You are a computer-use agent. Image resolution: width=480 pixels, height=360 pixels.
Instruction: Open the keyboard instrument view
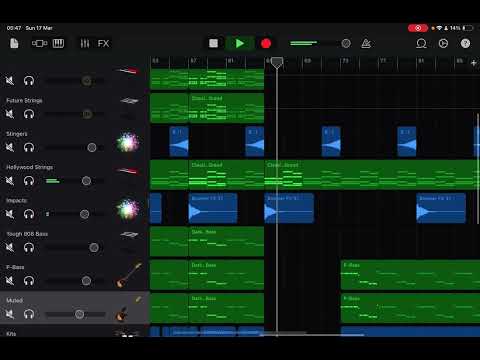tap(58, 43)
